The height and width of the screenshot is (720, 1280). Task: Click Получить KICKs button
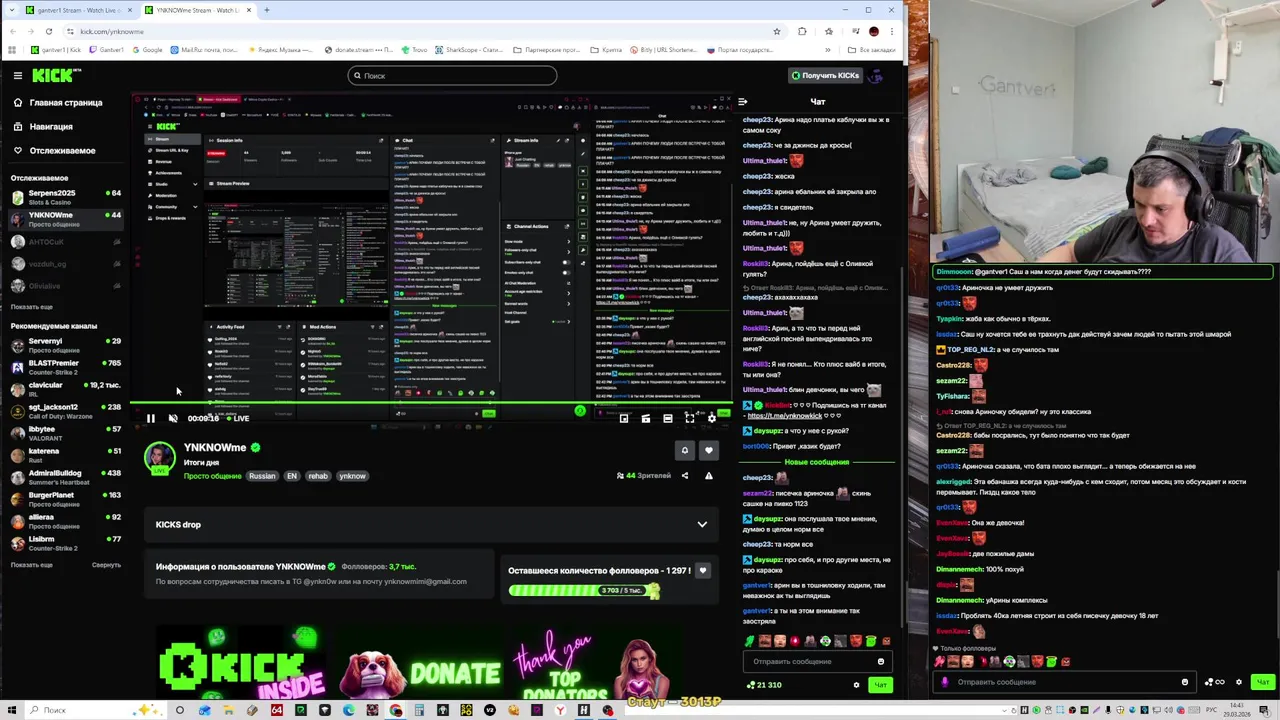825,75
